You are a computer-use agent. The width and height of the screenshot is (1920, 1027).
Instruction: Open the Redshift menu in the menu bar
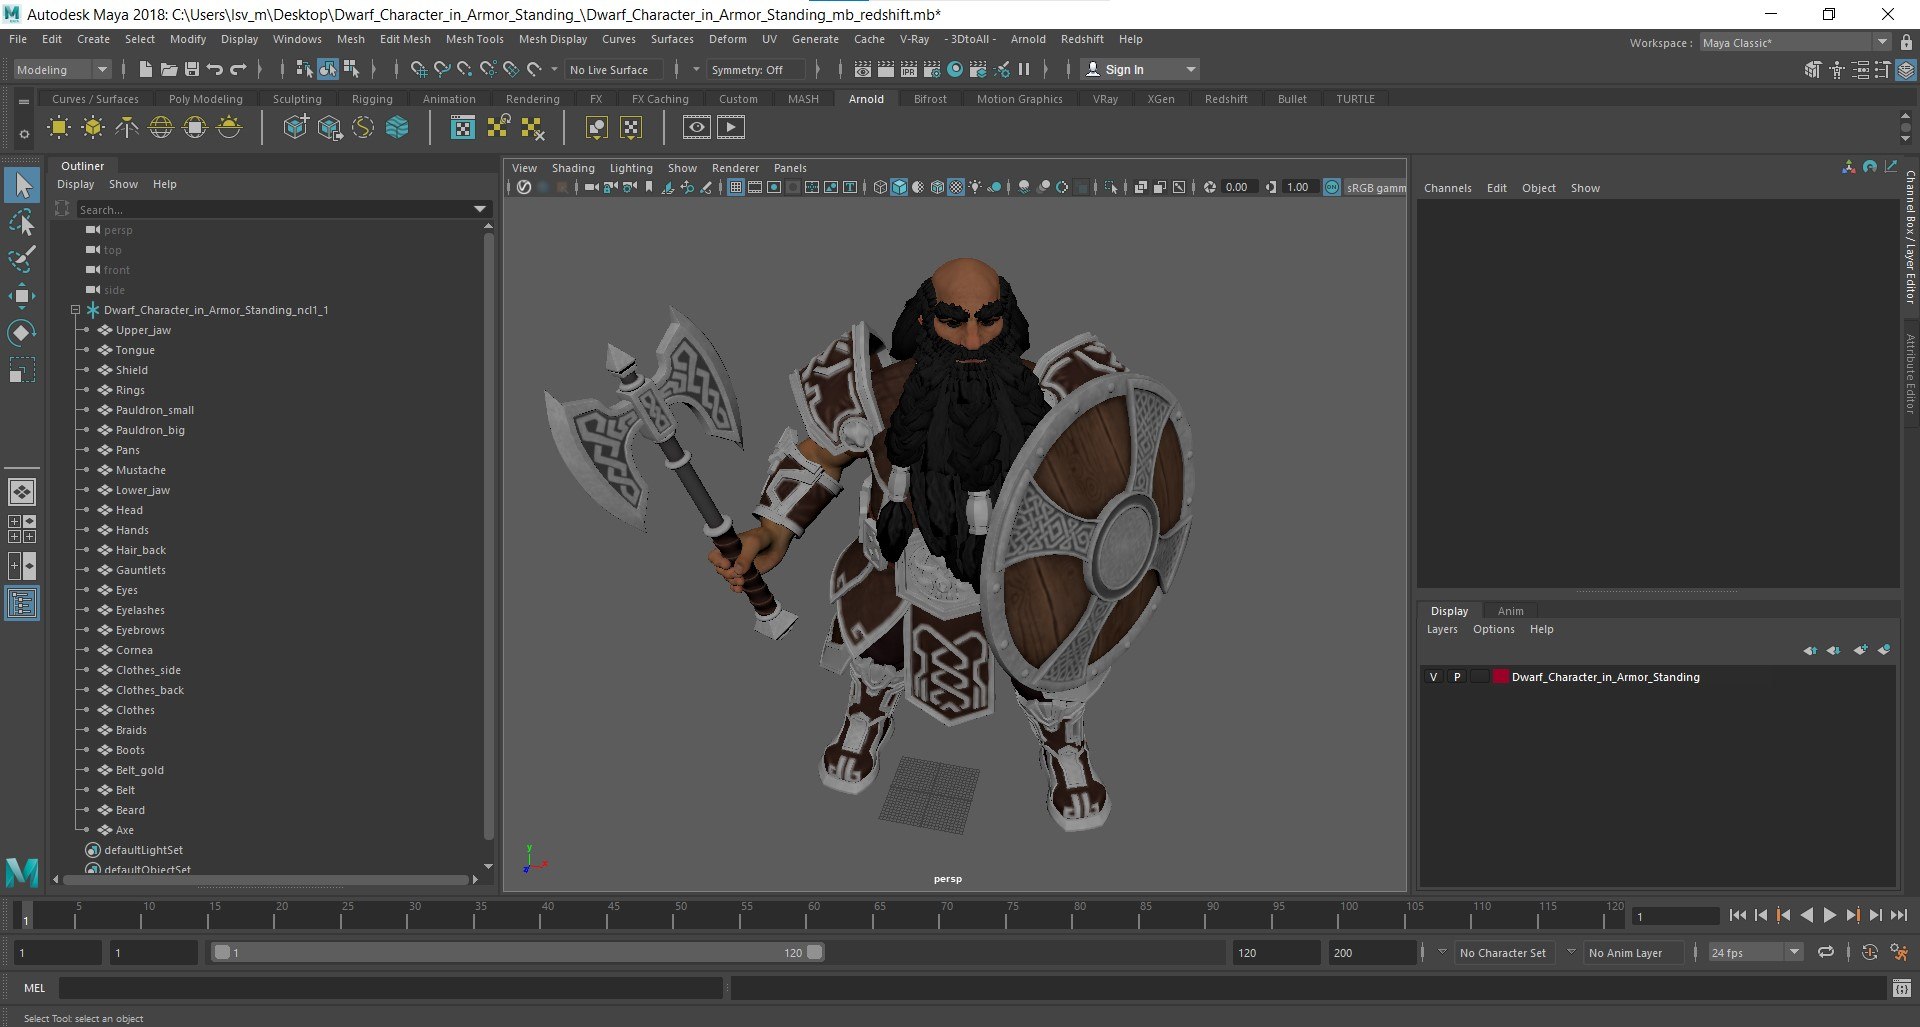pyautogui.click(x=1082, y=39)
